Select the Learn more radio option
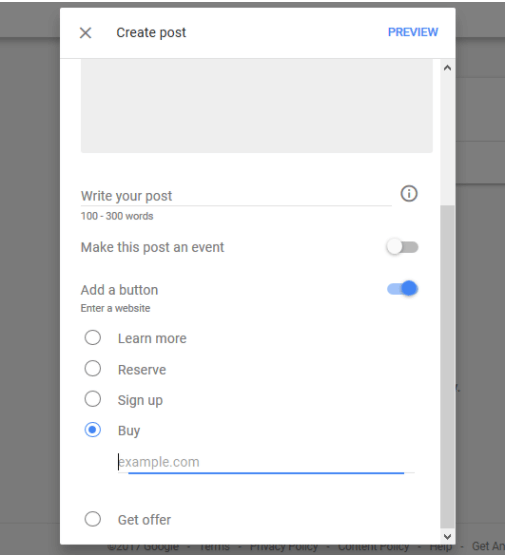This screenshot has height=557, width=506. pos(93,338)
